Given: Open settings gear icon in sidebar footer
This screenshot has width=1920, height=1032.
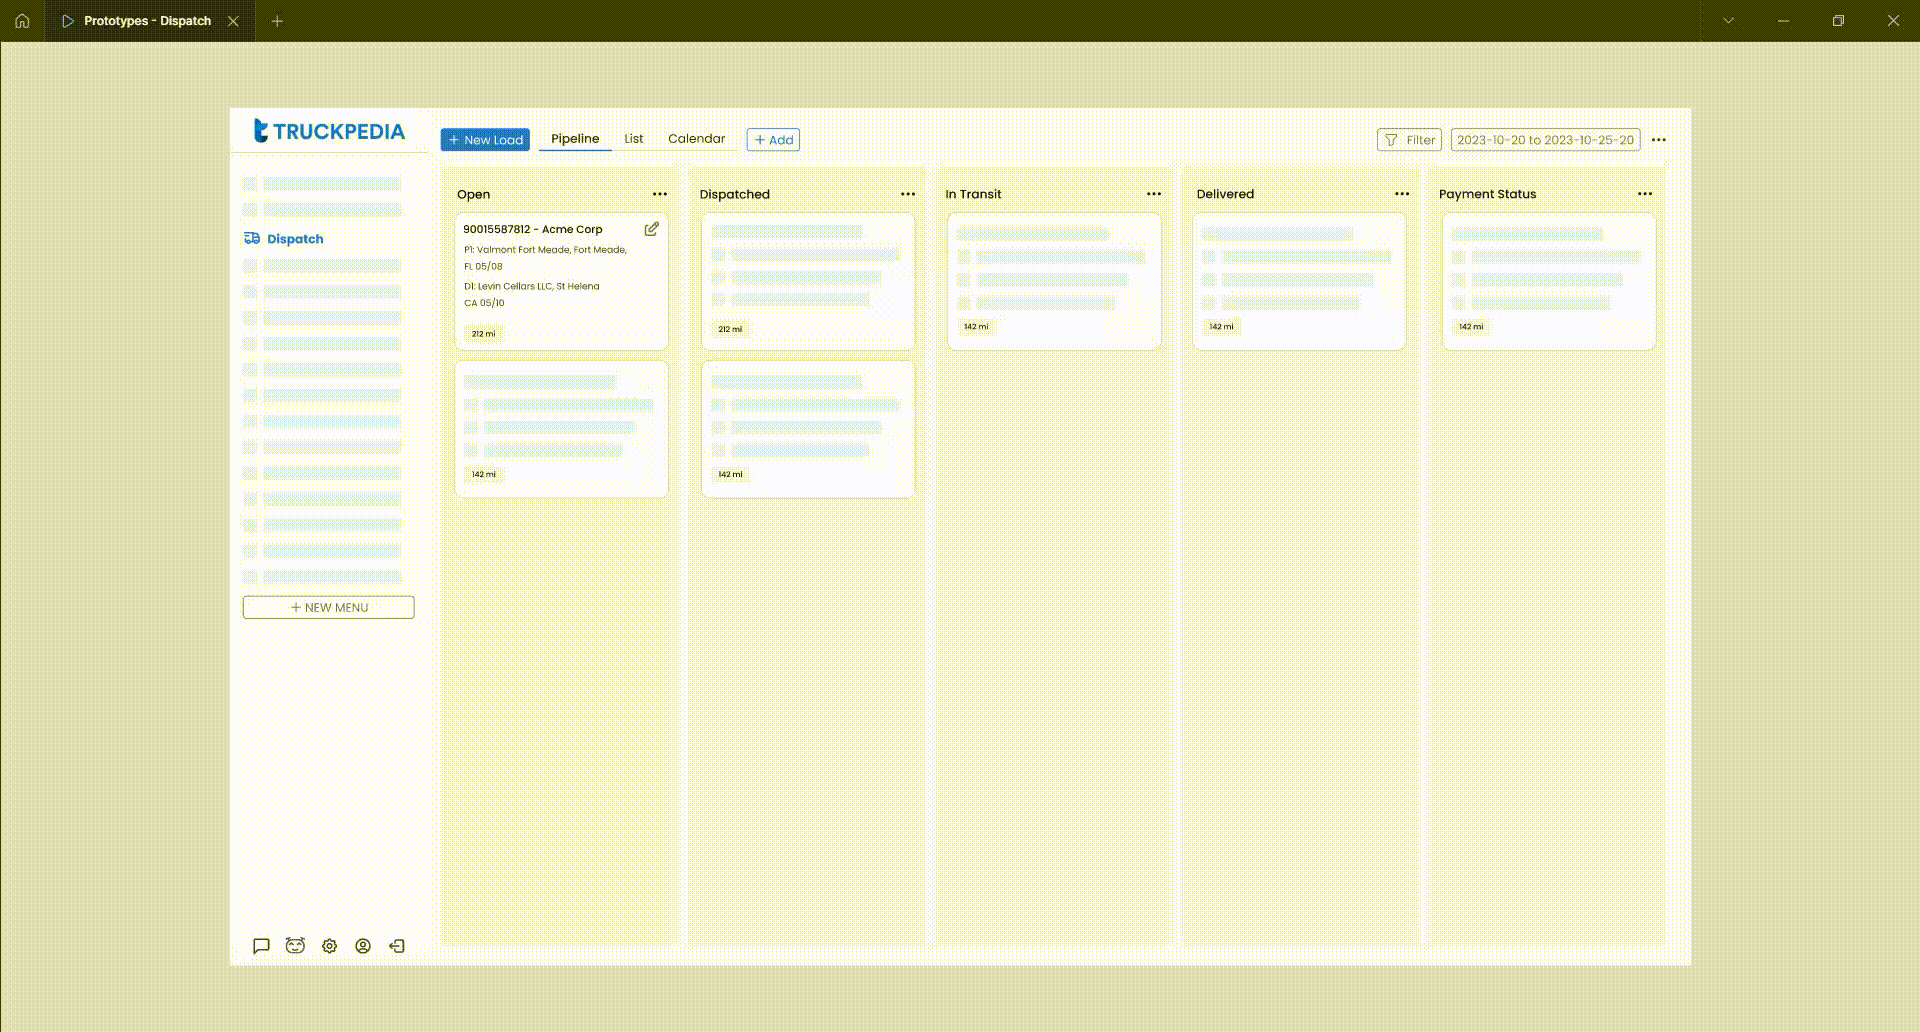Looking at the screenshot, I should pyautogui.click(x=329, y=946).
